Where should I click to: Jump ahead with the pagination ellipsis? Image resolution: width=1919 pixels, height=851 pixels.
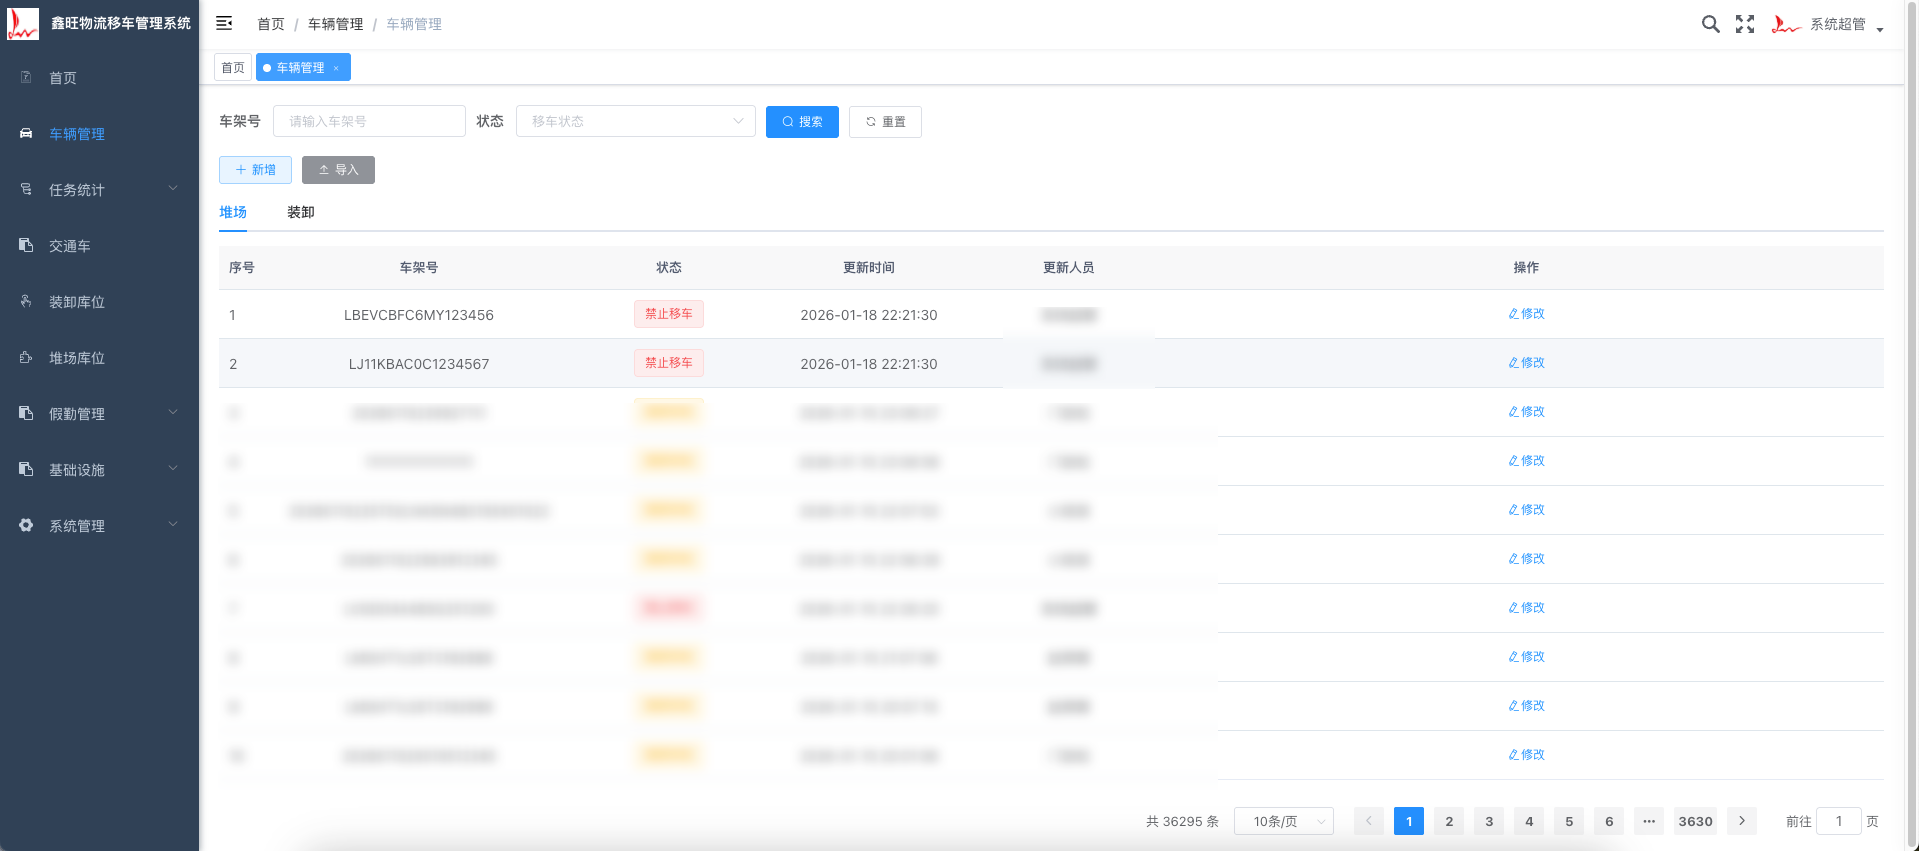click(x=1649, y=821)
